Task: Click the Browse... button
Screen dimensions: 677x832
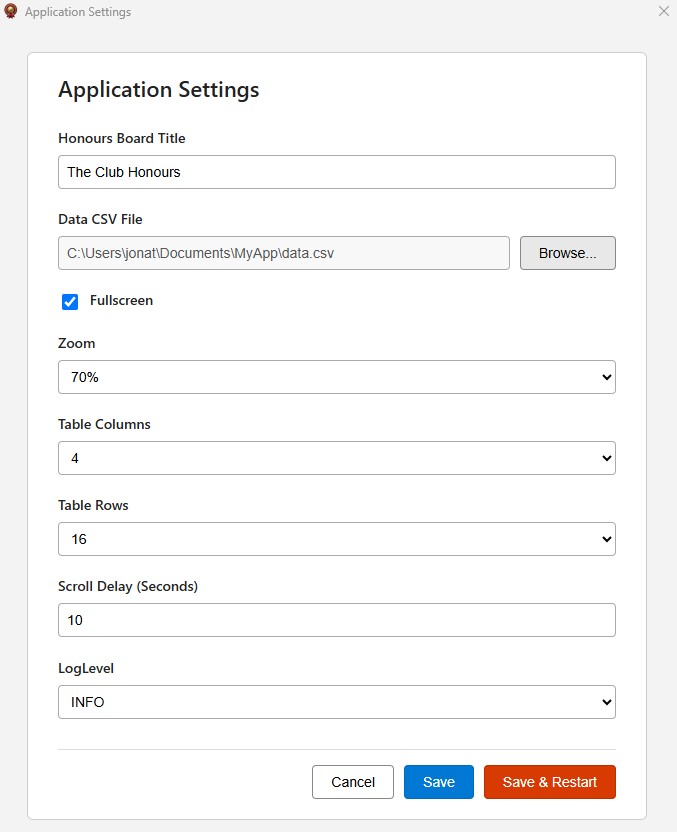Action: click(x=568, y=253)
